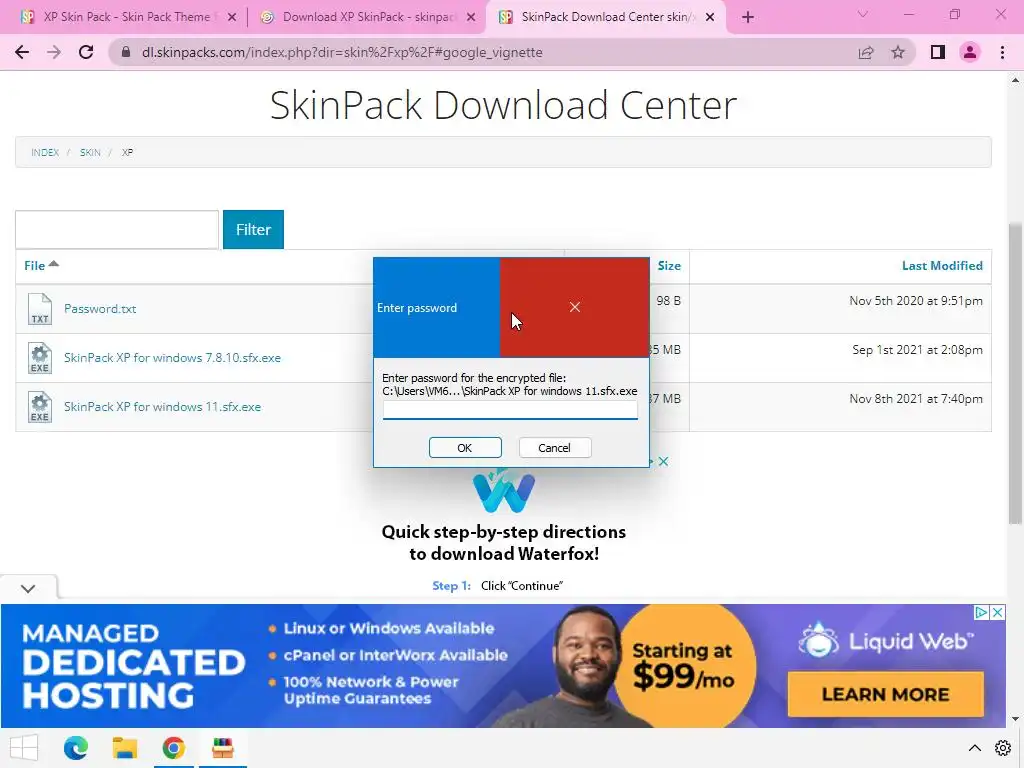Click LEARN MORE in Liquid Web ad
This screenshot has height=768, width=1024.
(886, 694)
